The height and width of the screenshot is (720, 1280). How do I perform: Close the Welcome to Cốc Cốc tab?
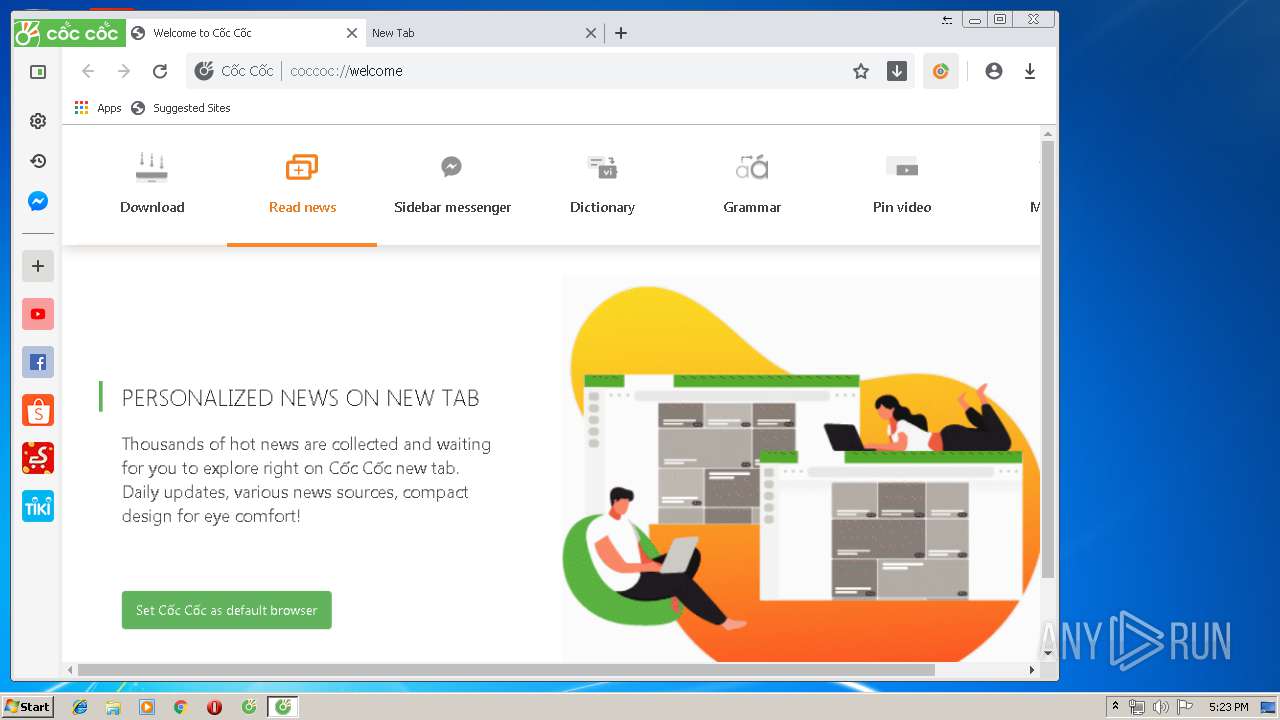pos(351,33)
